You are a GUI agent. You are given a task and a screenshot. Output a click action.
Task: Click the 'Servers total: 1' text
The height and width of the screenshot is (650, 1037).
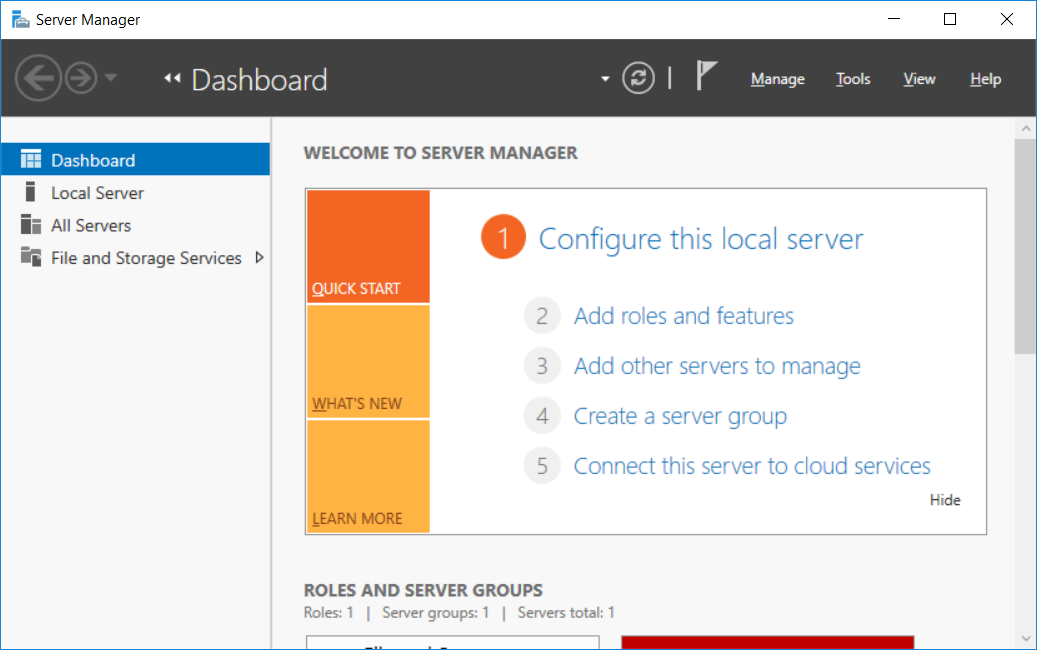(x=566, y=612)
